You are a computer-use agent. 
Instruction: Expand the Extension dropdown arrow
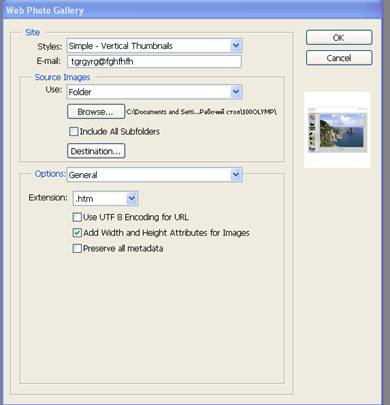pyautogui.click(x=132, y=198)
